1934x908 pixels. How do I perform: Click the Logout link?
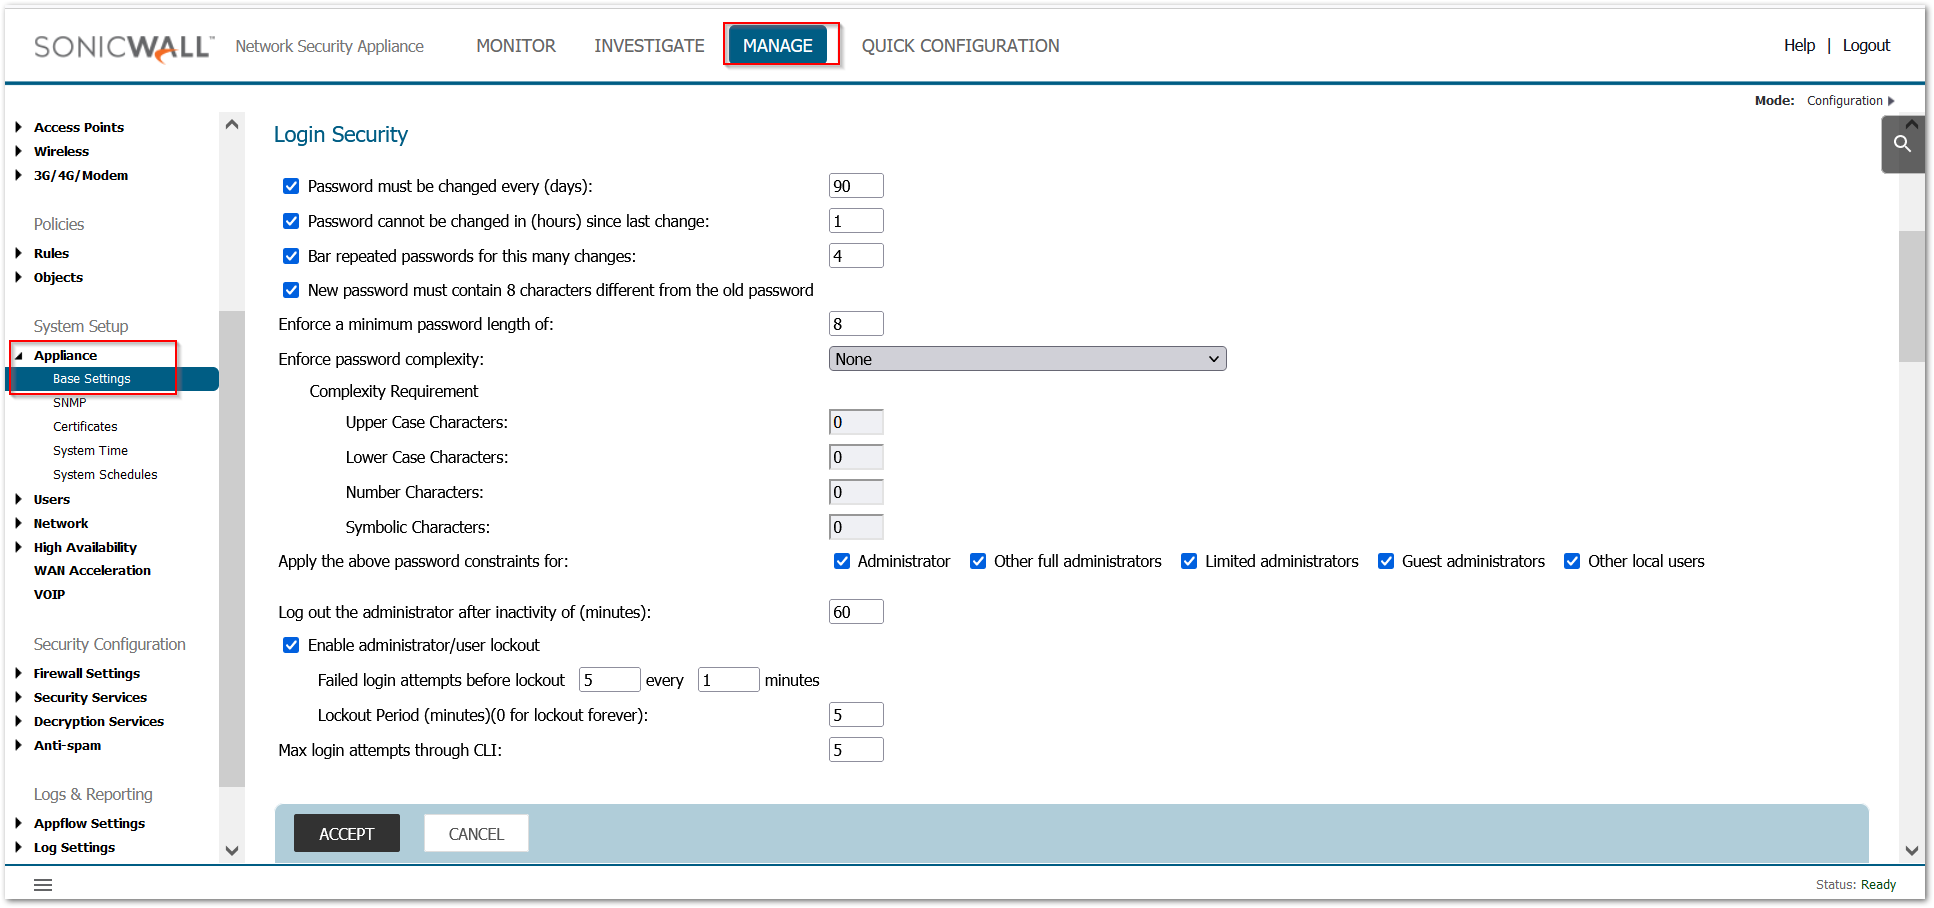(x=1866, y=46)
